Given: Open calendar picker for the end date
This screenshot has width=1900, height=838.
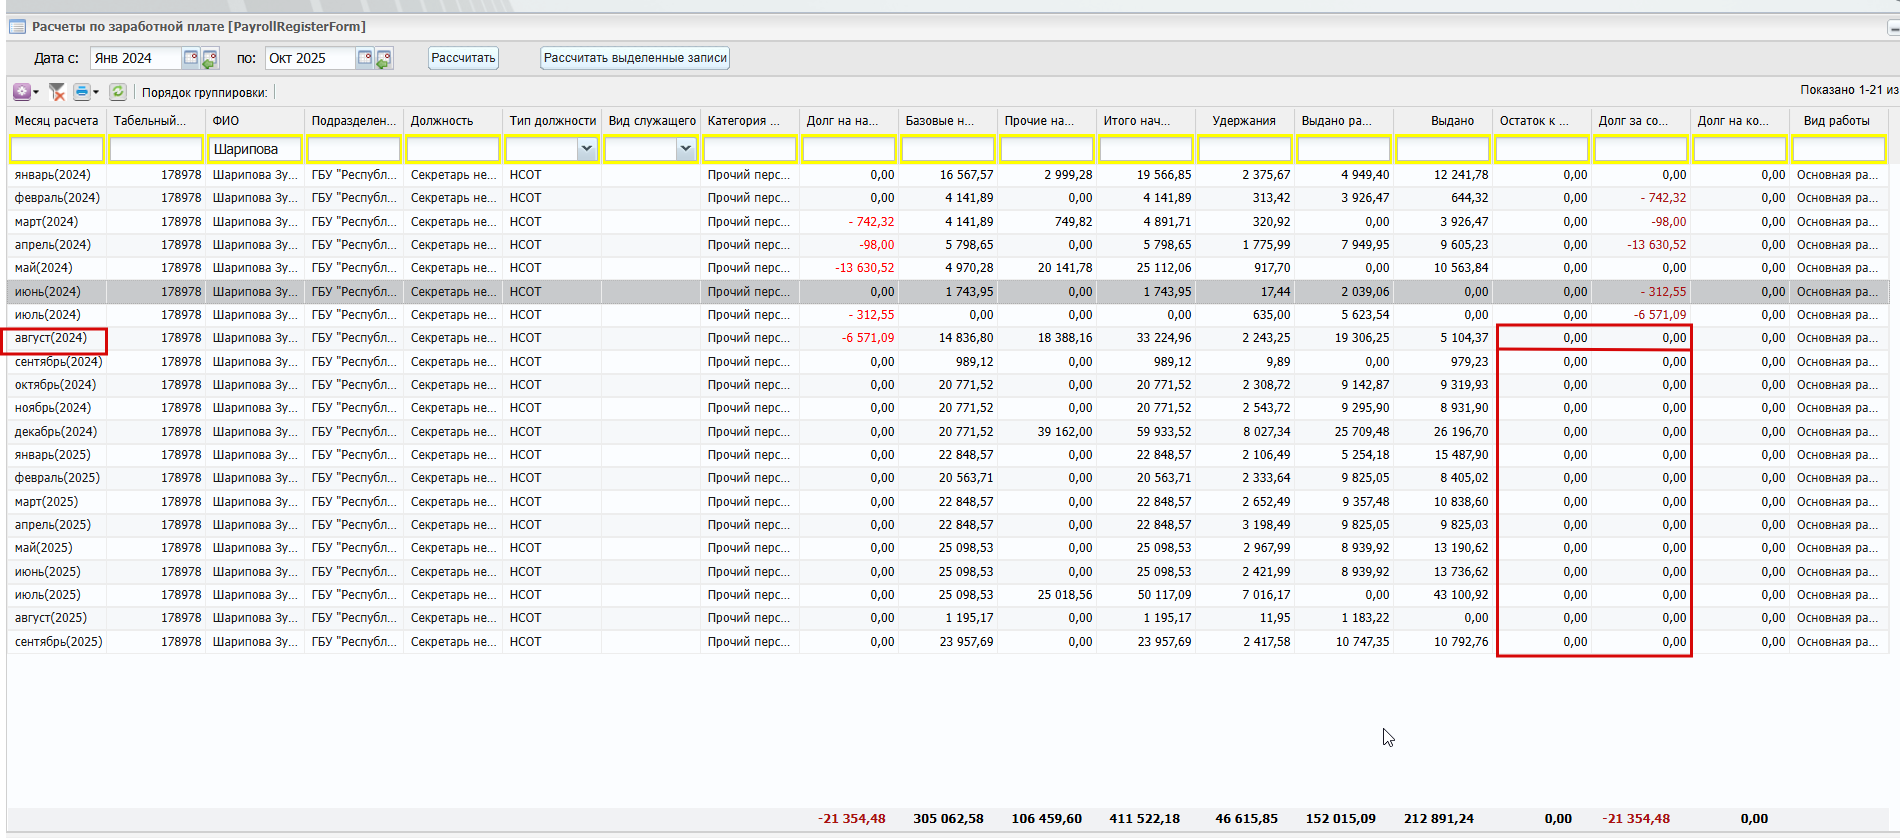Looking at the screenshot, I should 365,58.
